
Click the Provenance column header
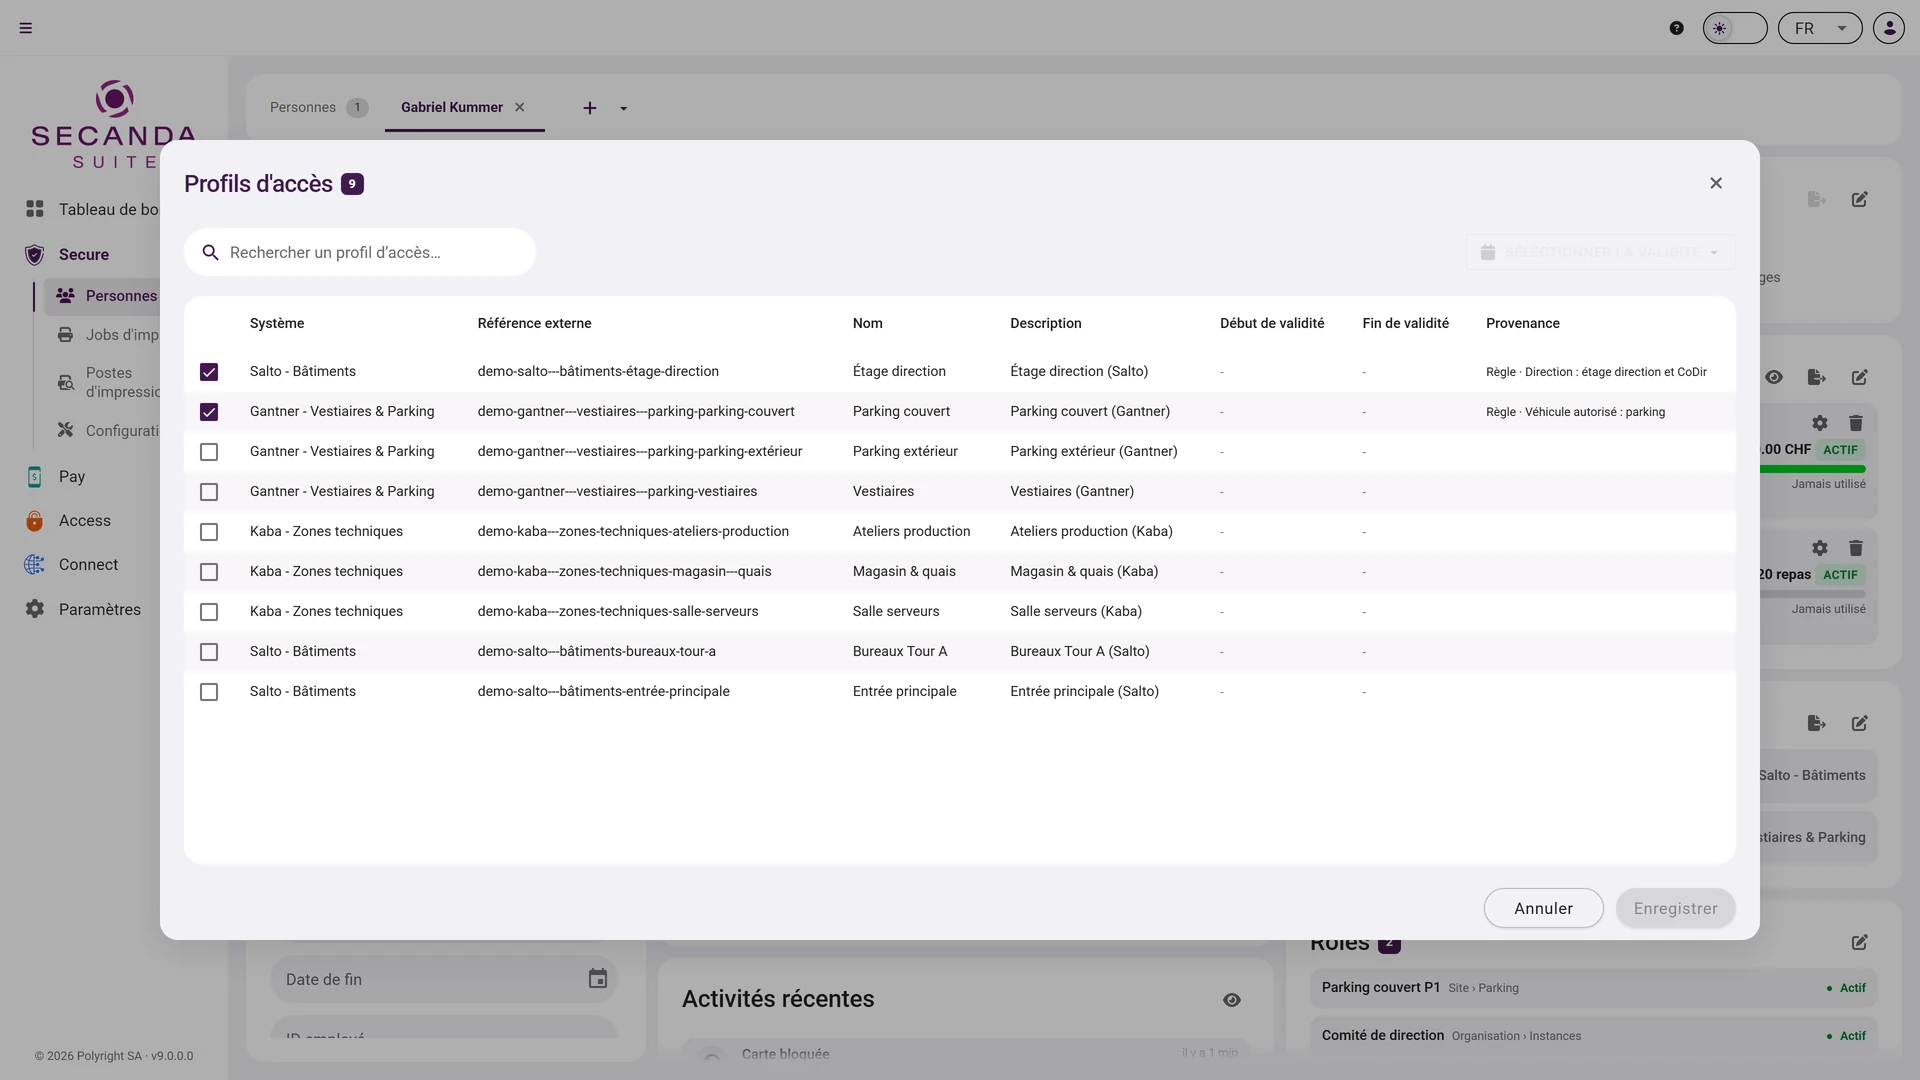tap(1523, 323)
